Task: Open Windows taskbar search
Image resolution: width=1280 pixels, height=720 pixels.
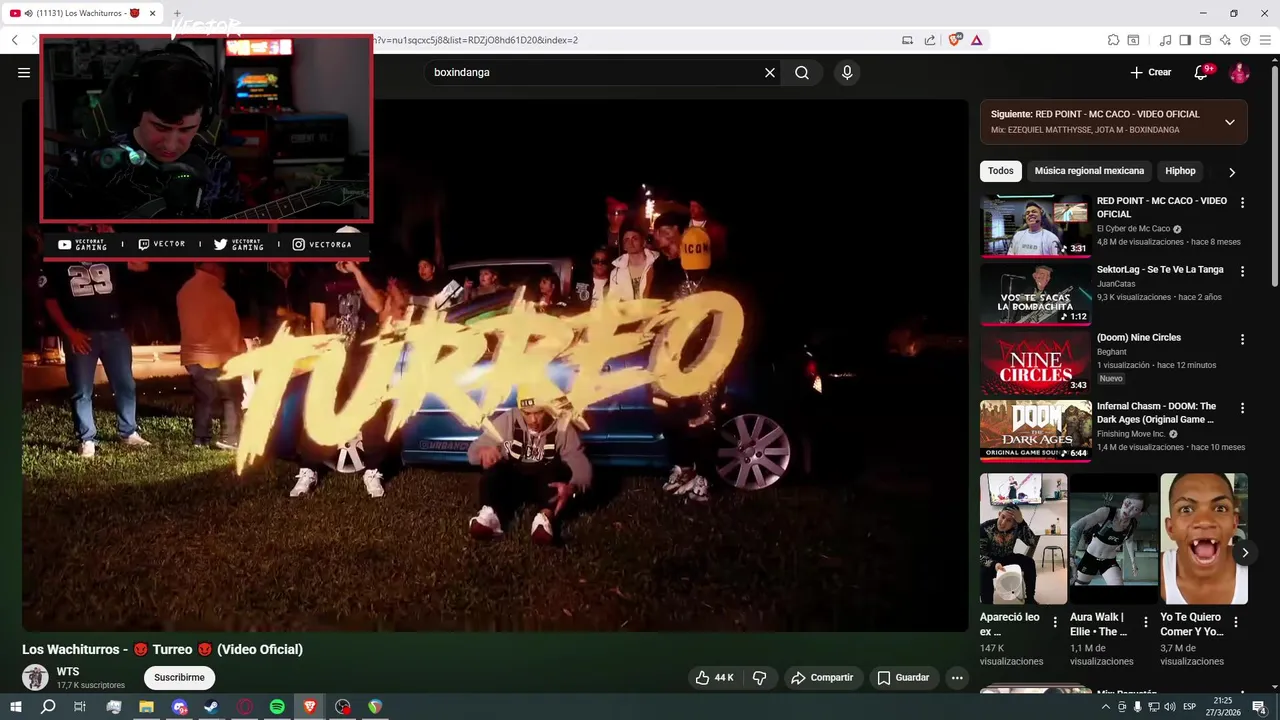Action: 48,707
